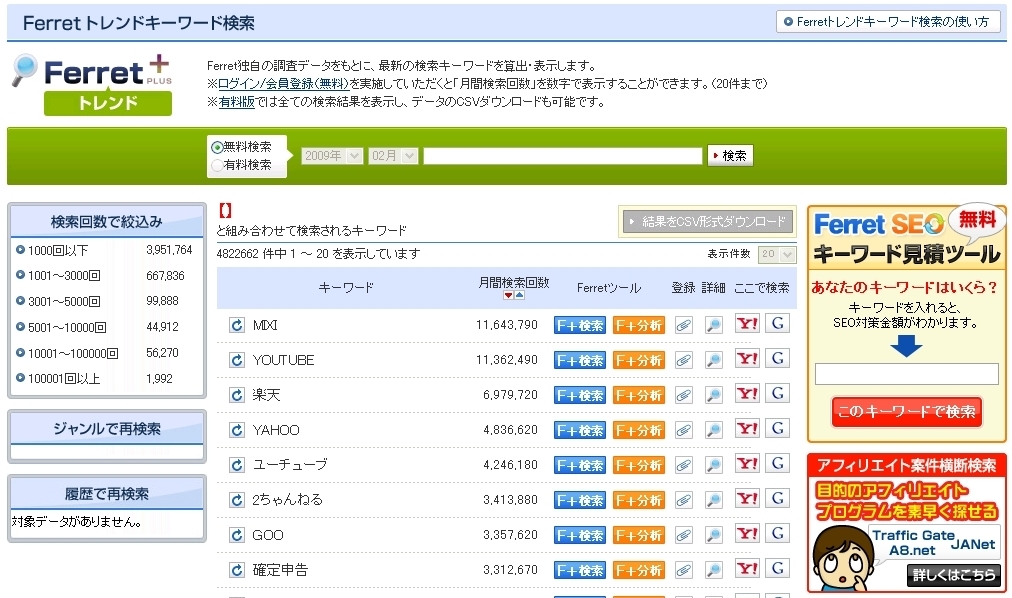Click the refresh icon beside 楽天
Screen dimensions: 1012x598
[x=237, y=395]
